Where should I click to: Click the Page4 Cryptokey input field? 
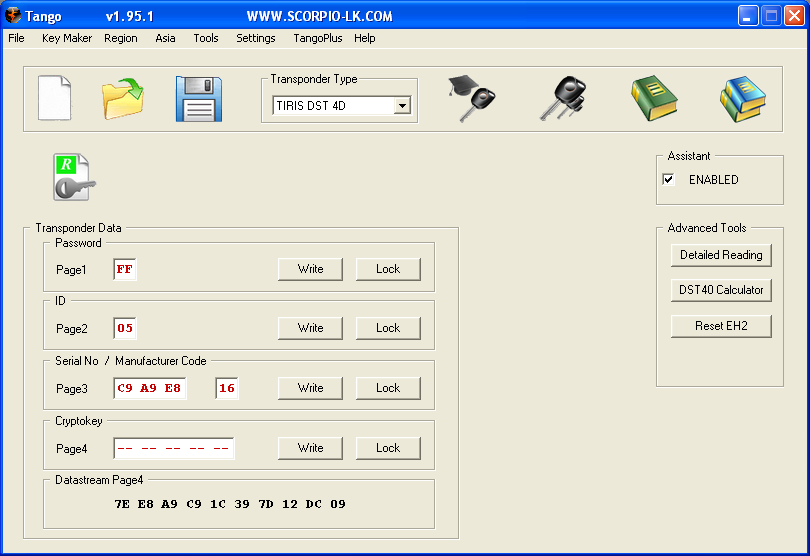173,448
